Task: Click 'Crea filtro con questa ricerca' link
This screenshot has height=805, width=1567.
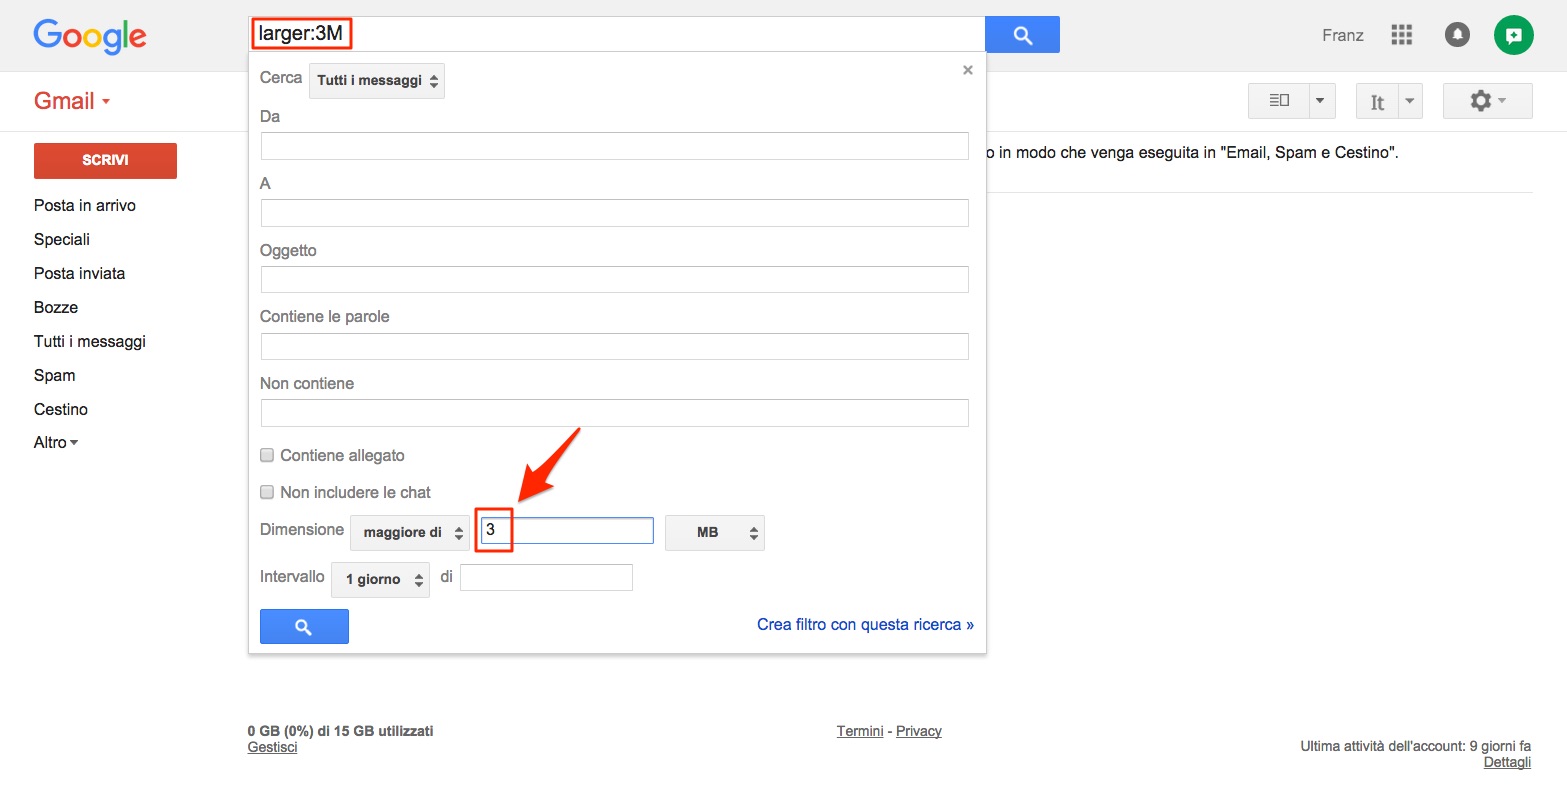Action: pos(865,625)
